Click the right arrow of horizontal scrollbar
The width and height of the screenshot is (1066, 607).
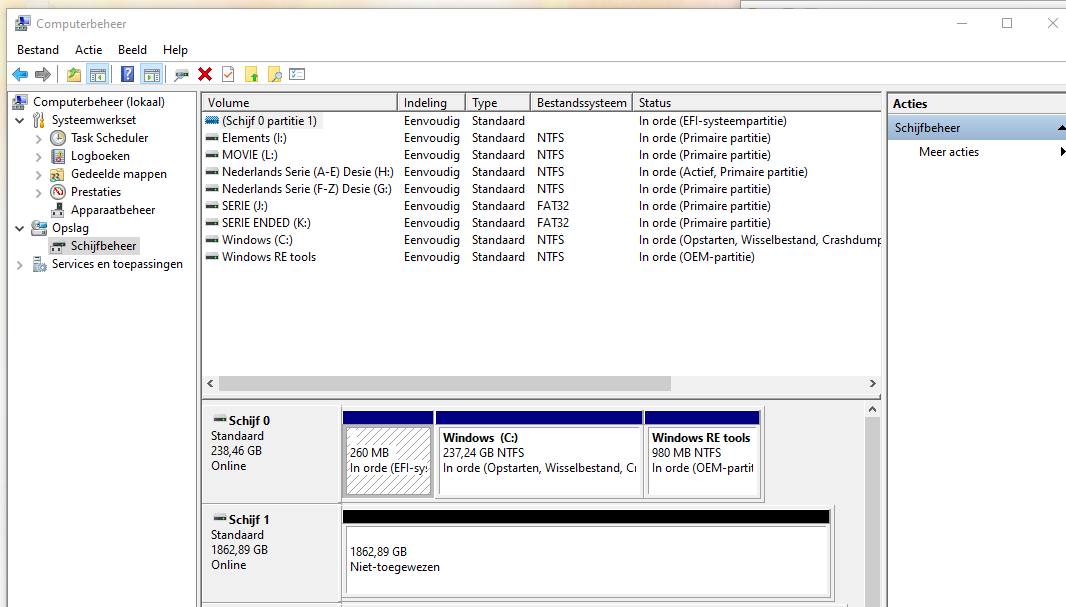[872, 383]
